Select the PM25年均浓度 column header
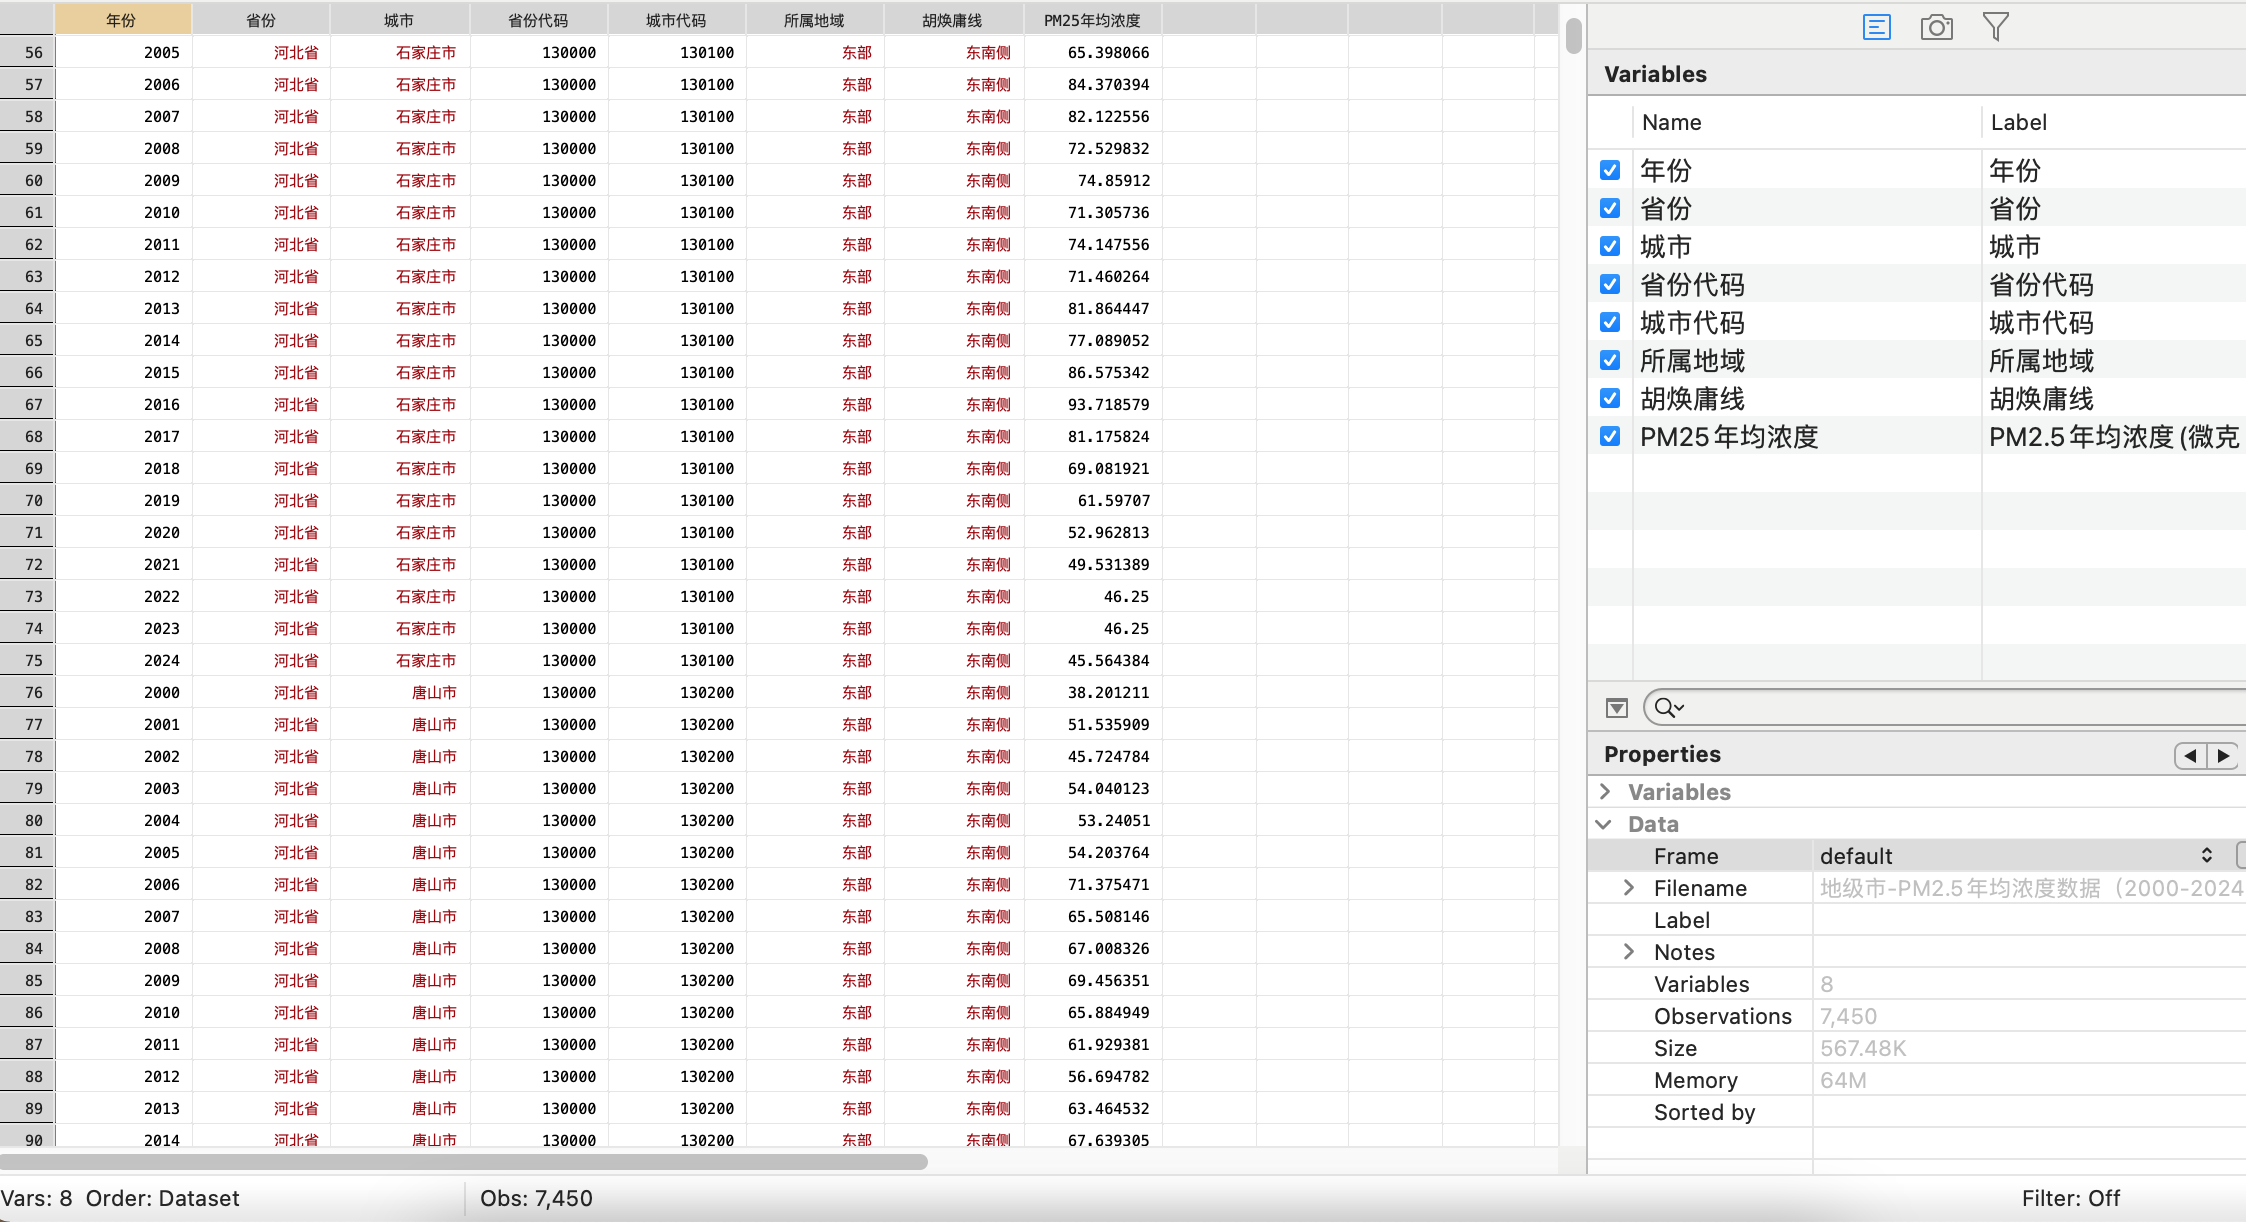 1092,20
